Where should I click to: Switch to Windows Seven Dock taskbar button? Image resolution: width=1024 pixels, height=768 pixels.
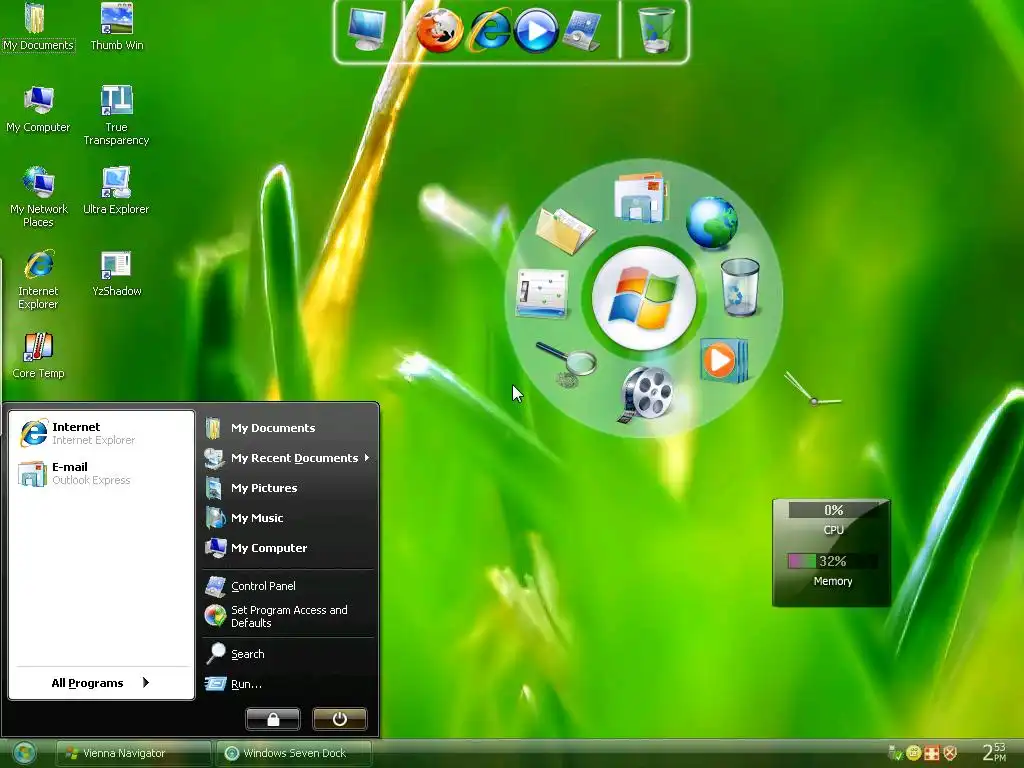point(294,753)
